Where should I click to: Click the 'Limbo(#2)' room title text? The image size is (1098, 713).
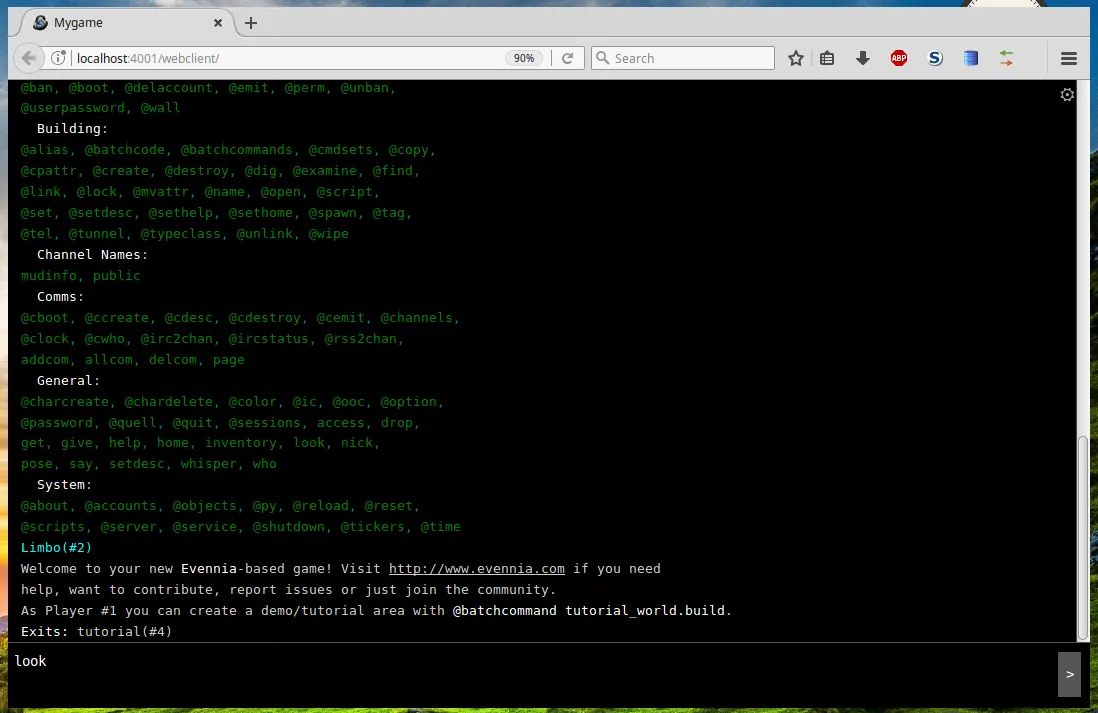(56, 548)
